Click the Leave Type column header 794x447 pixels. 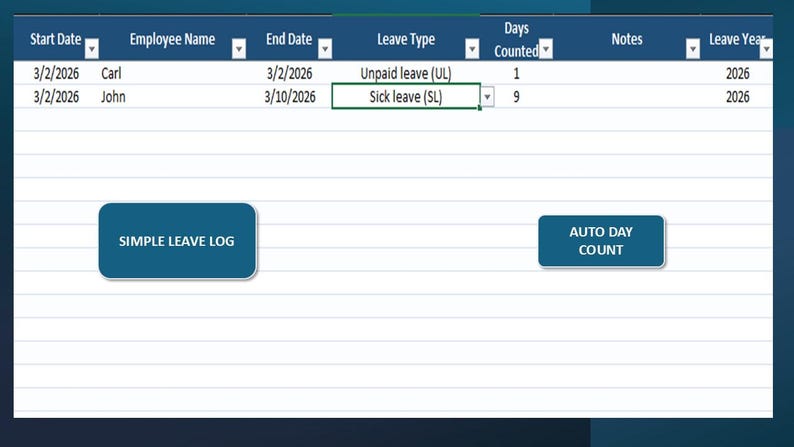tap(406, 39)
